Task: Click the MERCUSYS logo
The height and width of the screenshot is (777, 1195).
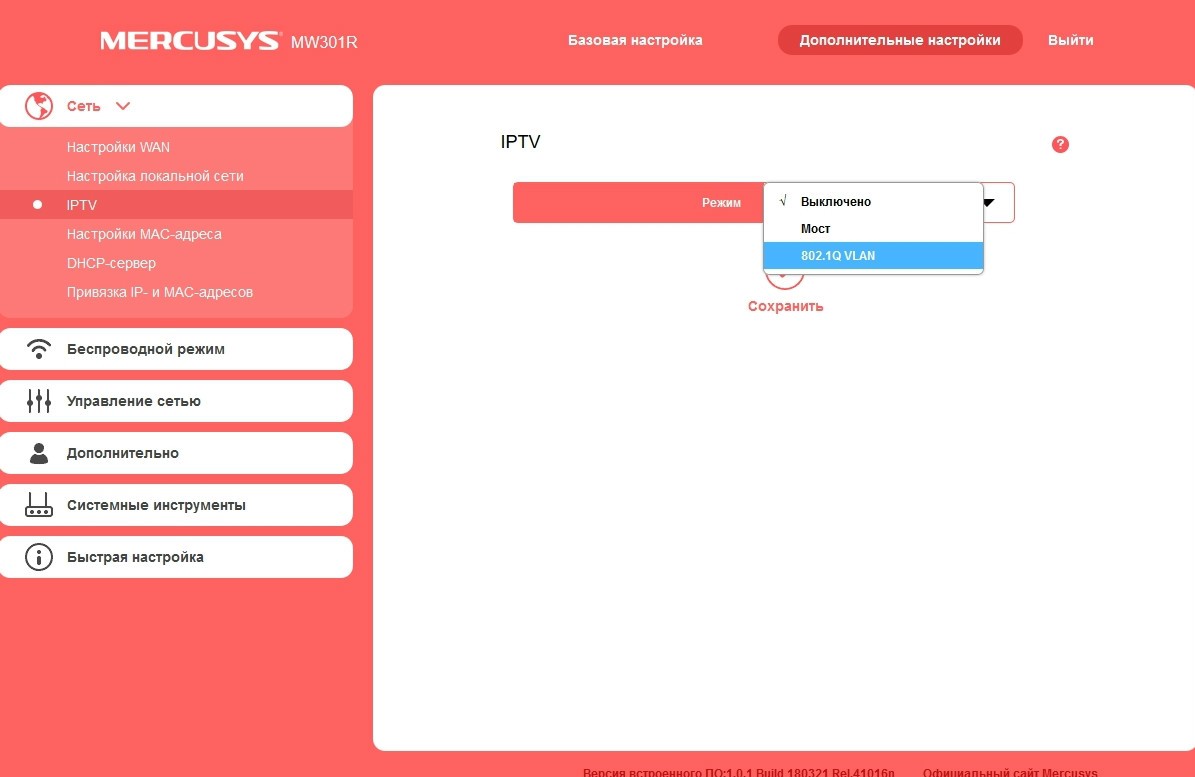Action: click(x=190, y=41)
